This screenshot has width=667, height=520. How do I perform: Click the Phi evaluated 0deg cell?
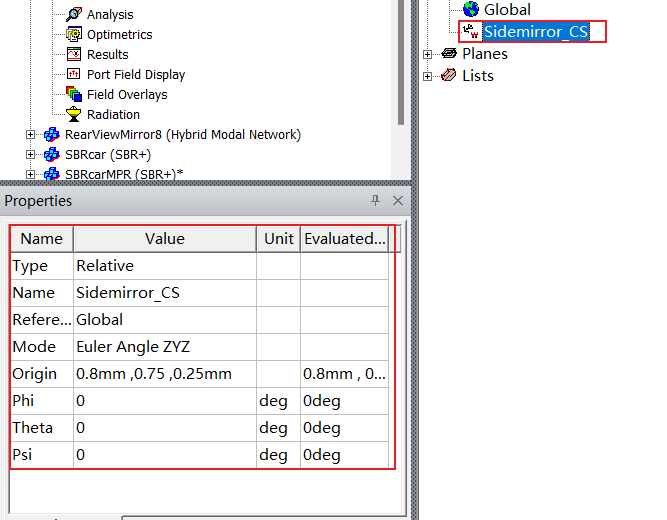(345, 401)
